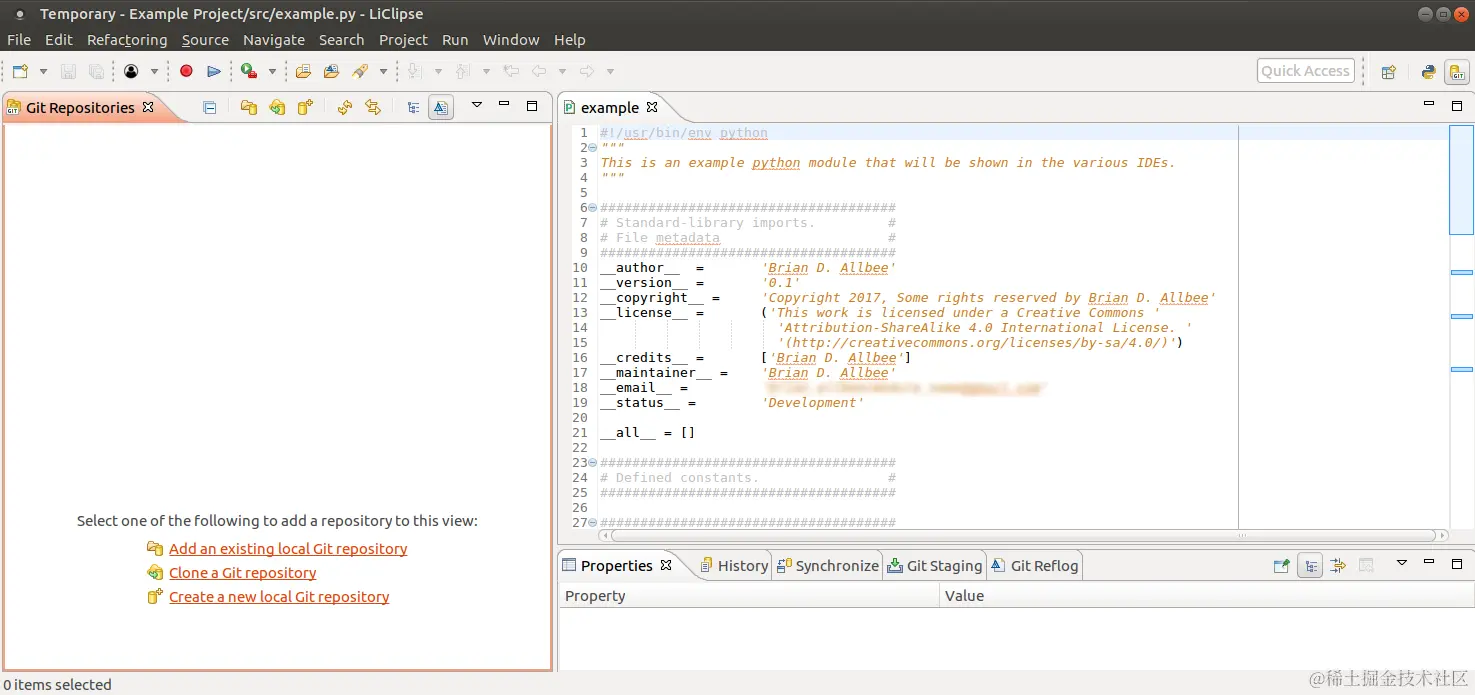Screen dimensions: 1475x695
Task: Select the example editor tab
Action: point(609,107)
